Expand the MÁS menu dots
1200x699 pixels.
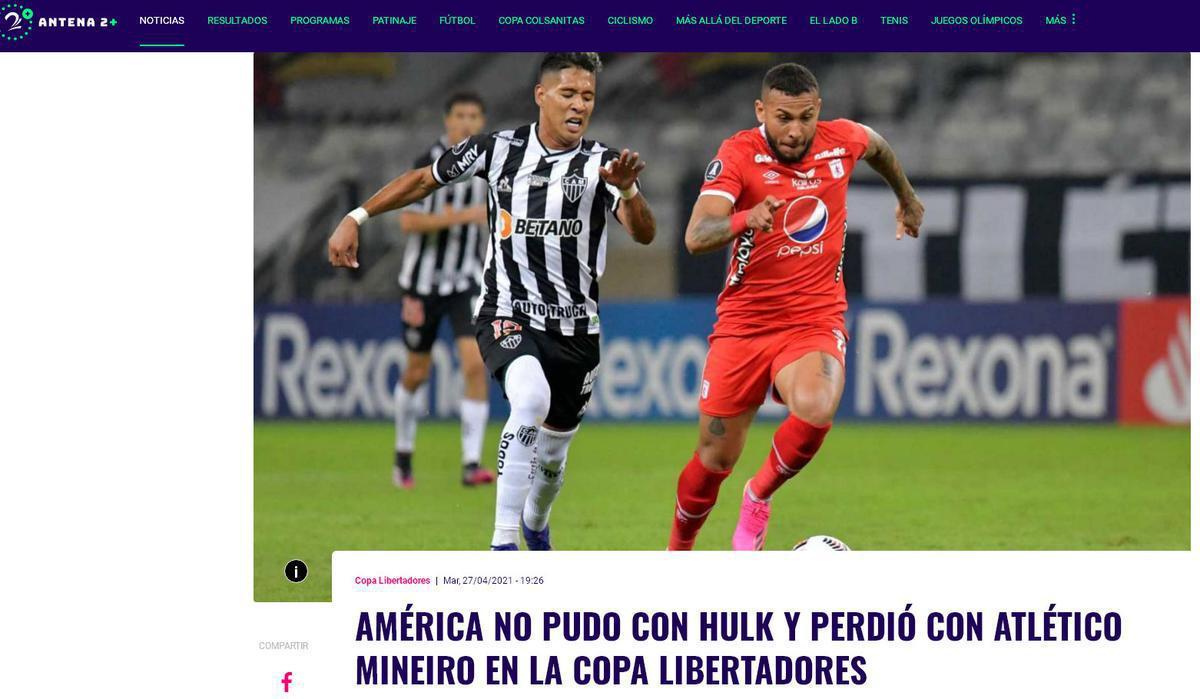tap(1073, 20)
